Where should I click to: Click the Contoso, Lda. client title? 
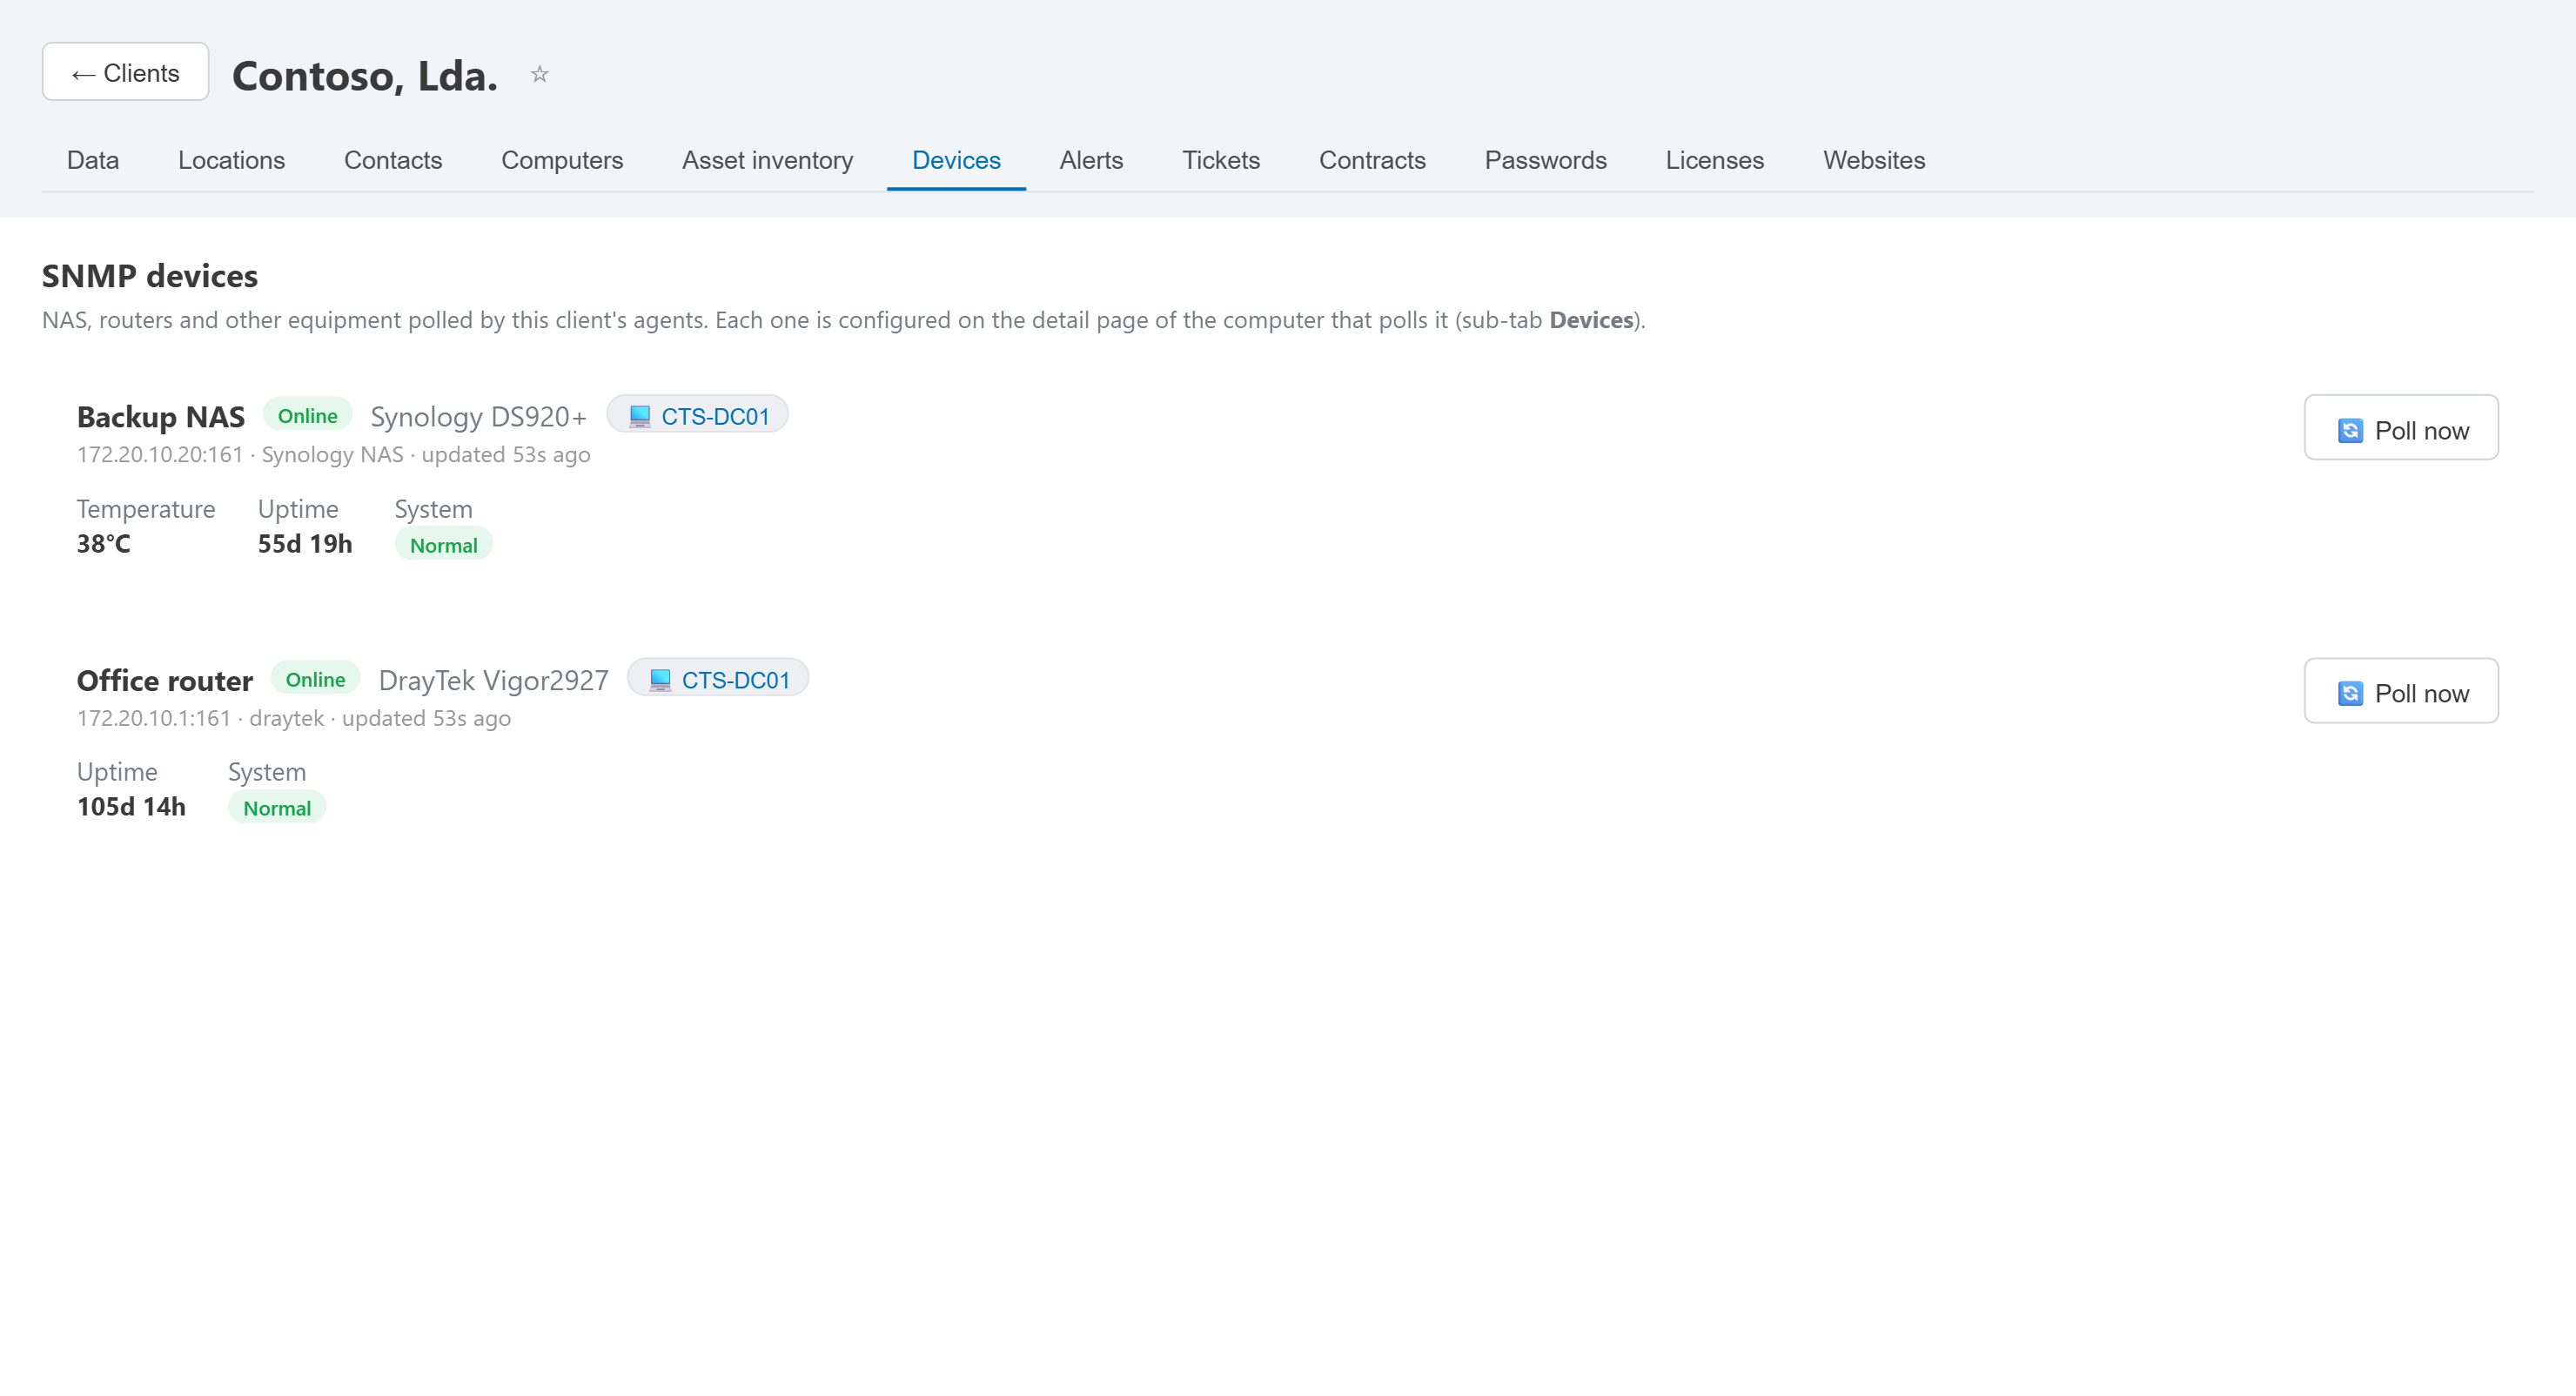[x=365, y=76]
